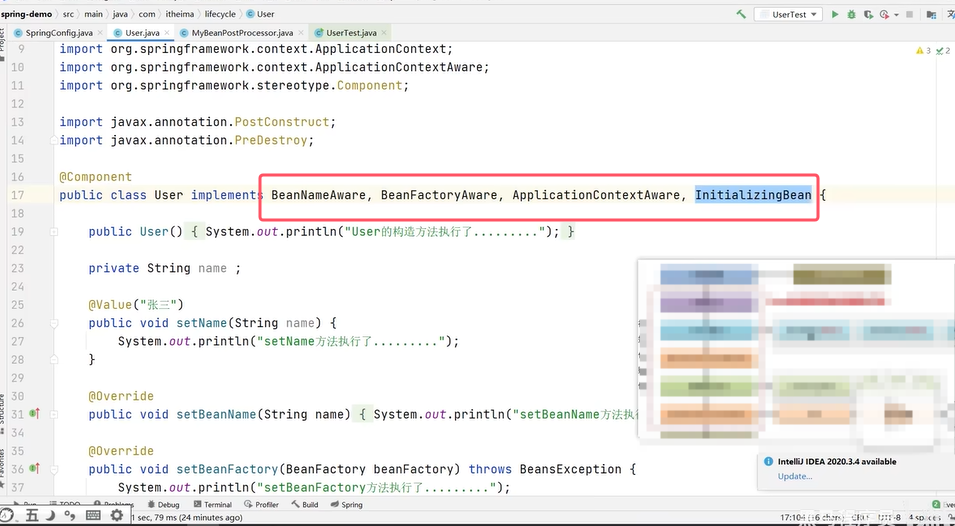
Task: Expand the folded setBeanName method at line 31
Action: tap(54, 415)
